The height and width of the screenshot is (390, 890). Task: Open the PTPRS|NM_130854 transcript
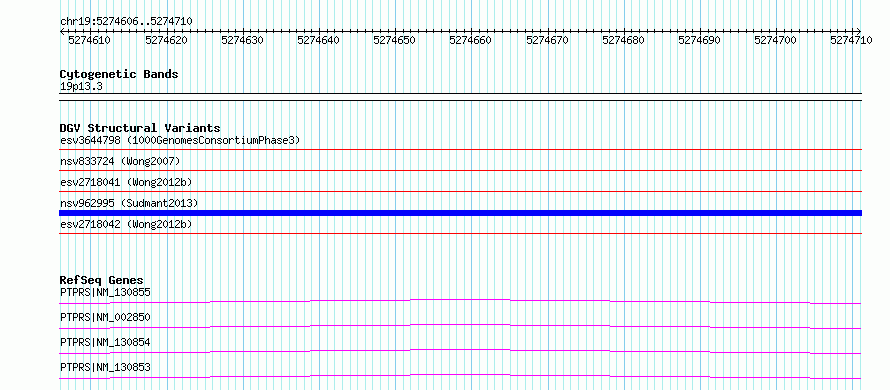point(105,342)
